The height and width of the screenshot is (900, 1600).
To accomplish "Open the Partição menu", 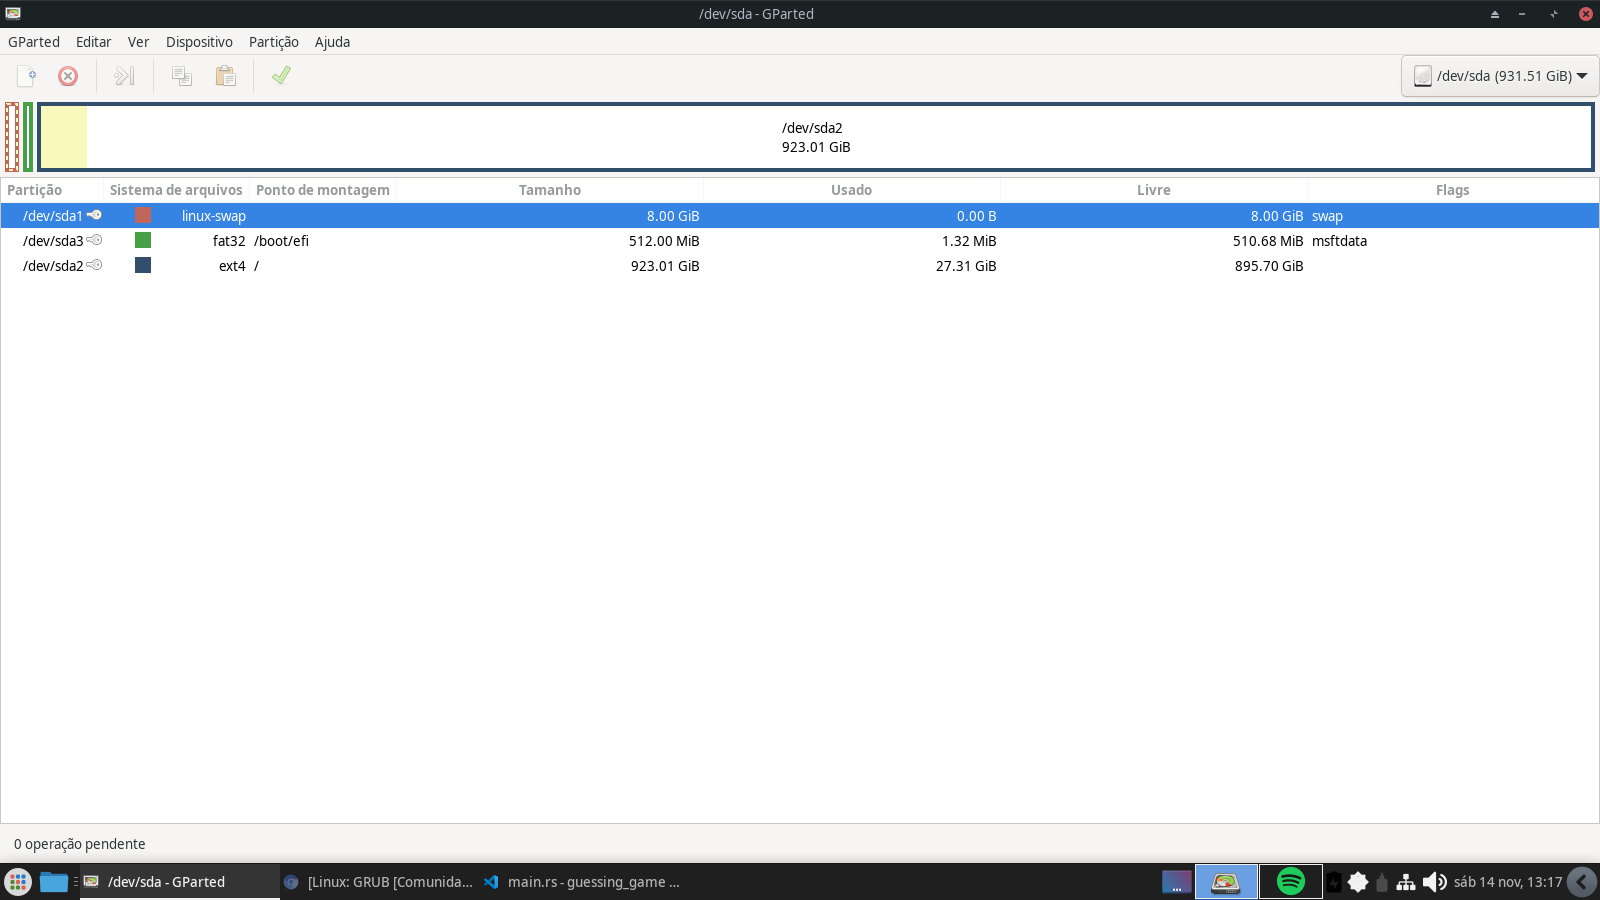I will point(274,42).
